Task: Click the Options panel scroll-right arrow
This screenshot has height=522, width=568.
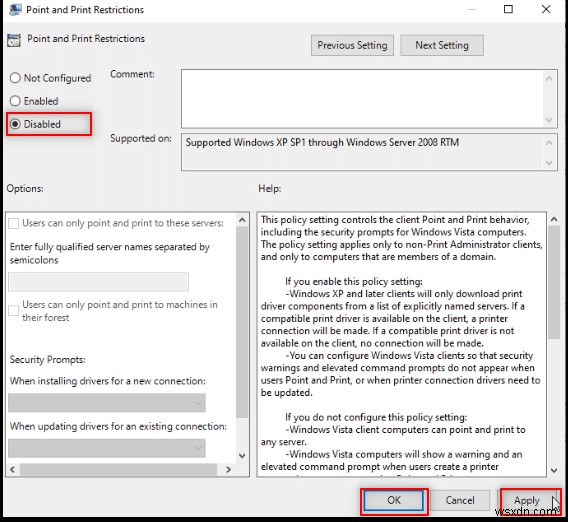Action: coord(228,469)
